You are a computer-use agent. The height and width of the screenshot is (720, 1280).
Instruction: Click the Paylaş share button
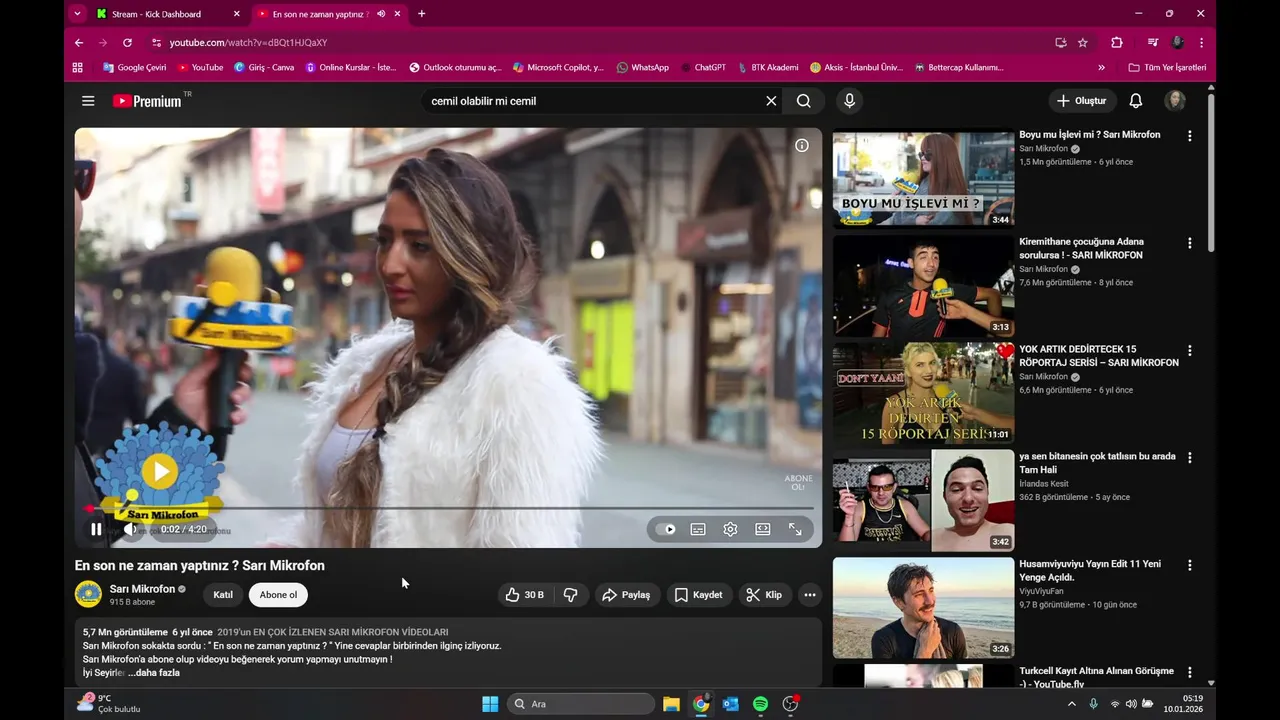pos(626,595)
